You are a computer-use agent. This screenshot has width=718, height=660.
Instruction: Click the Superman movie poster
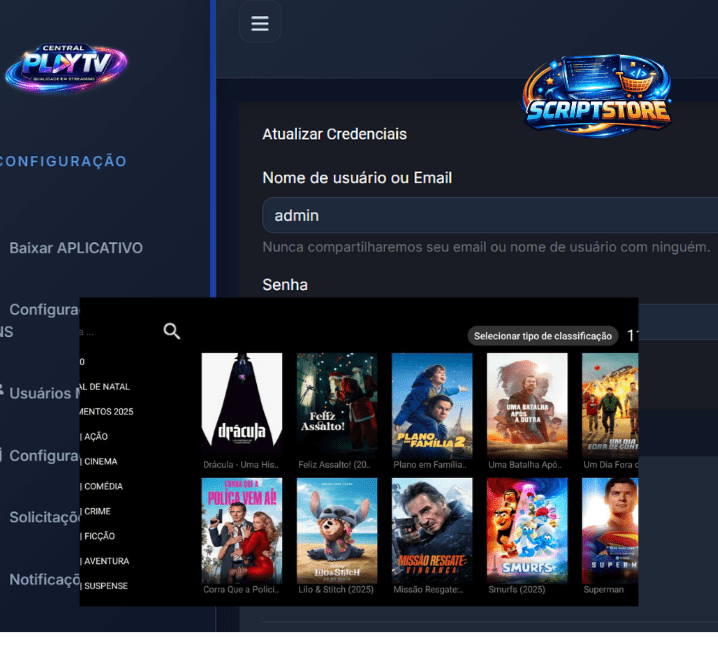[x=610, y=530]
